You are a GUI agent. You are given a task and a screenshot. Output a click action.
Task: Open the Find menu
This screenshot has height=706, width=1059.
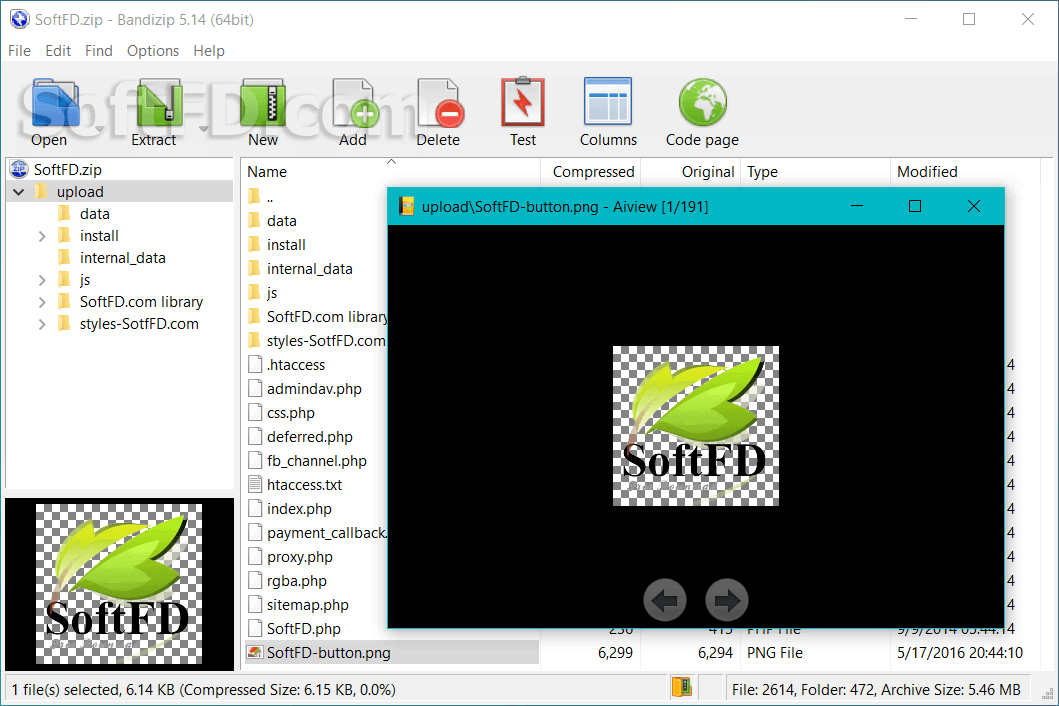point(99,51)
